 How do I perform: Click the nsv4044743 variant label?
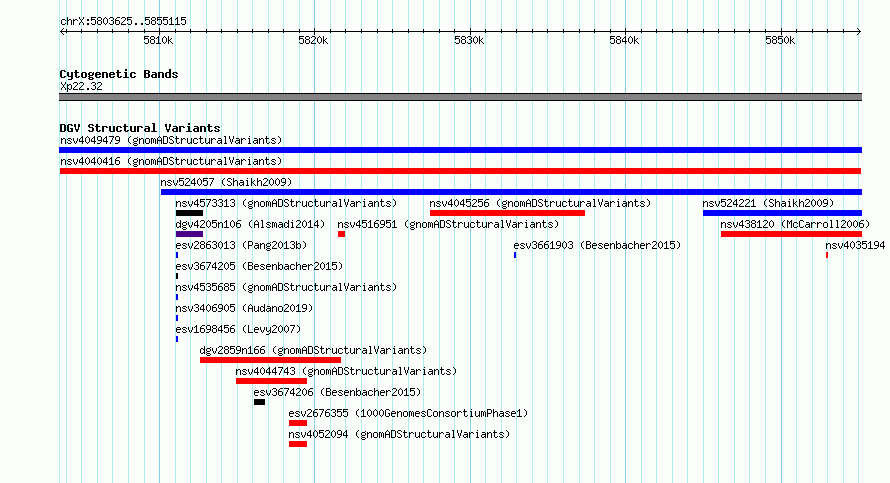click(x=346, y=371)
